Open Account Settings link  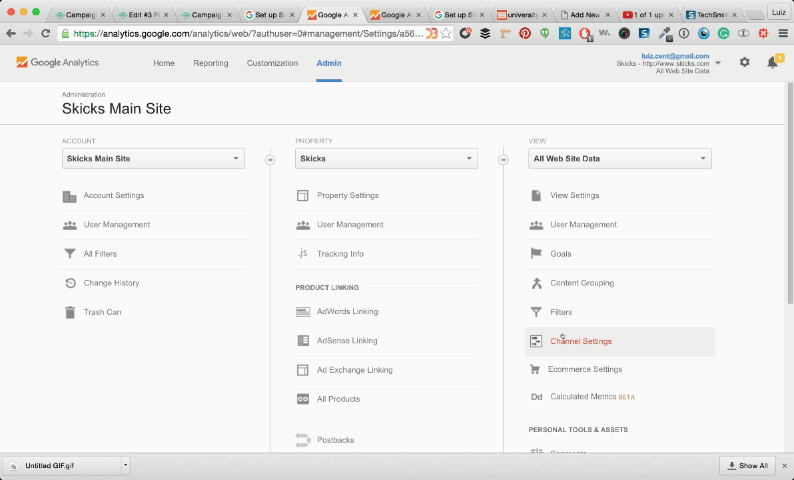click(114, 195)
